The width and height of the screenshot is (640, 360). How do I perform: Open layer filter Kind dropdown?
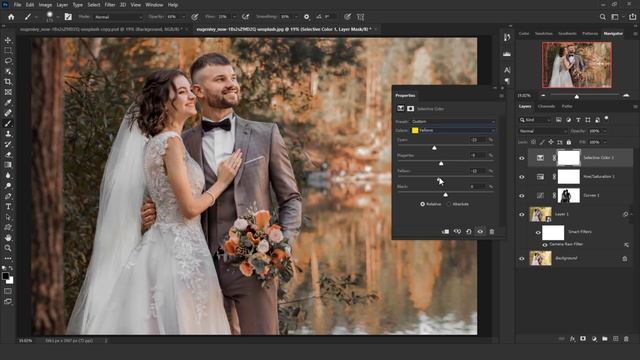point(535,120)
